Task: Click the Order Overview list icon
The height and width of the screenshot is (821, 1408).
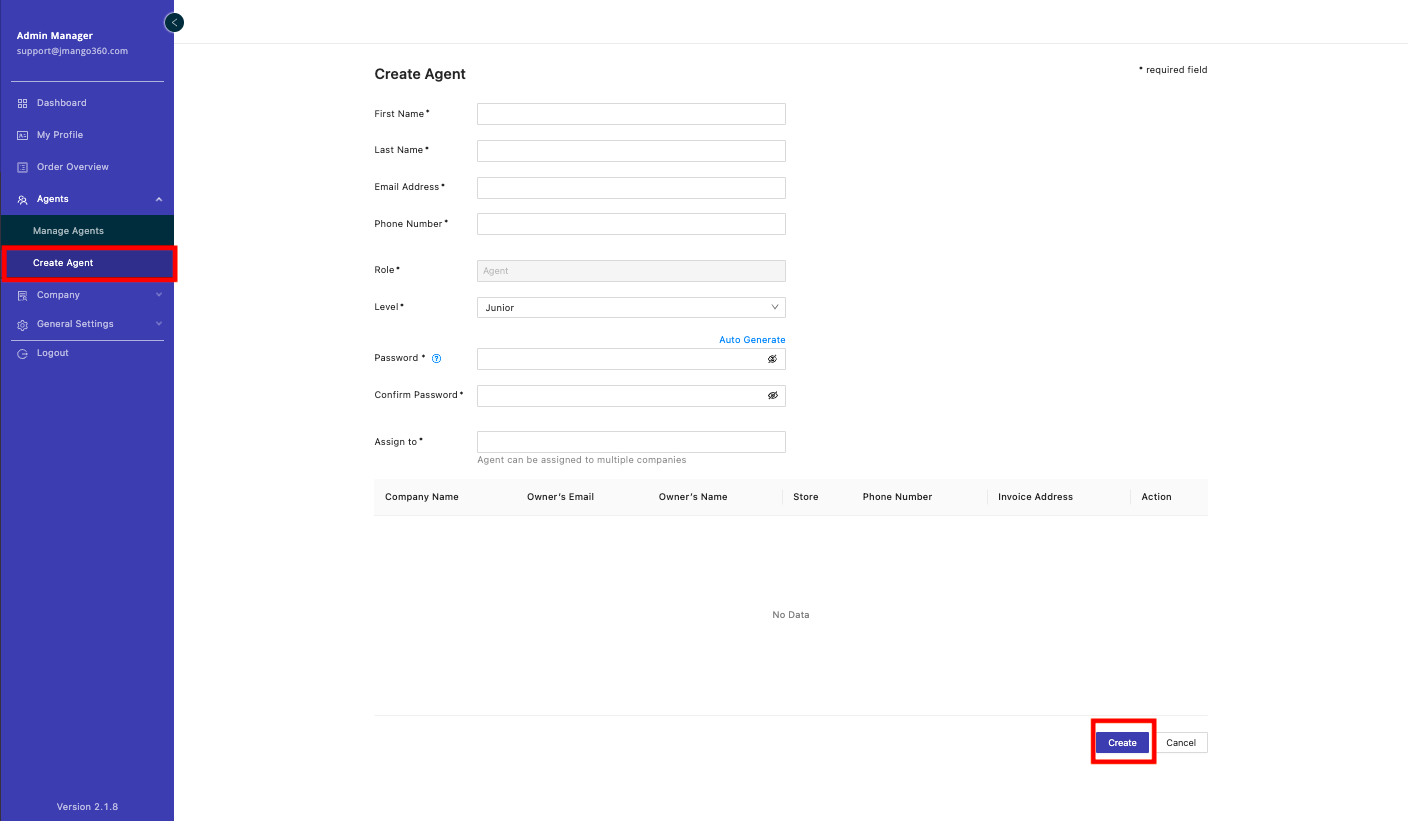Action: pos(23,167)
